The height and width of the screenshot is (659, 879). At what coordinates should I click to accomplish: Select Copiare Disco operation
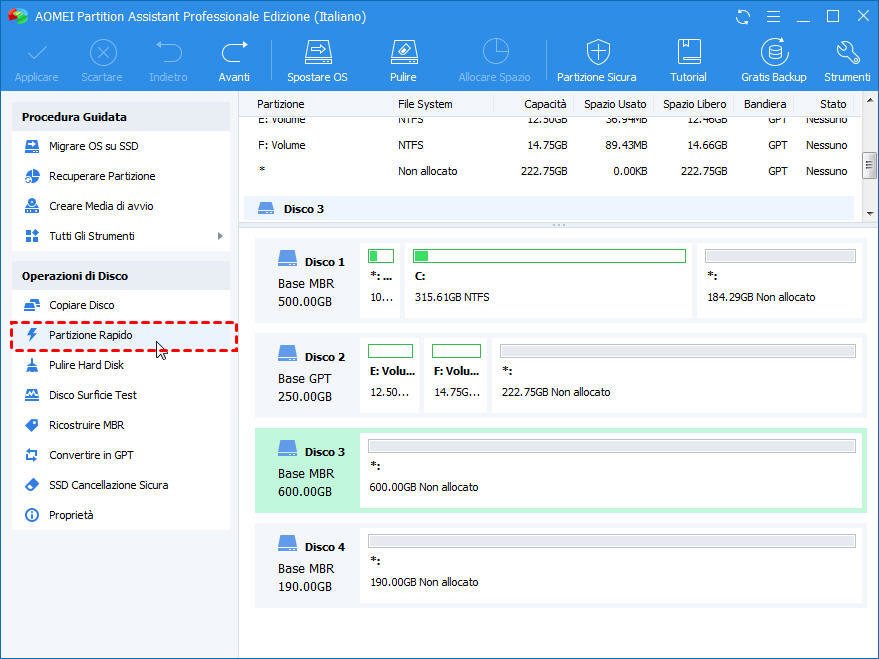tap(121, 305)
